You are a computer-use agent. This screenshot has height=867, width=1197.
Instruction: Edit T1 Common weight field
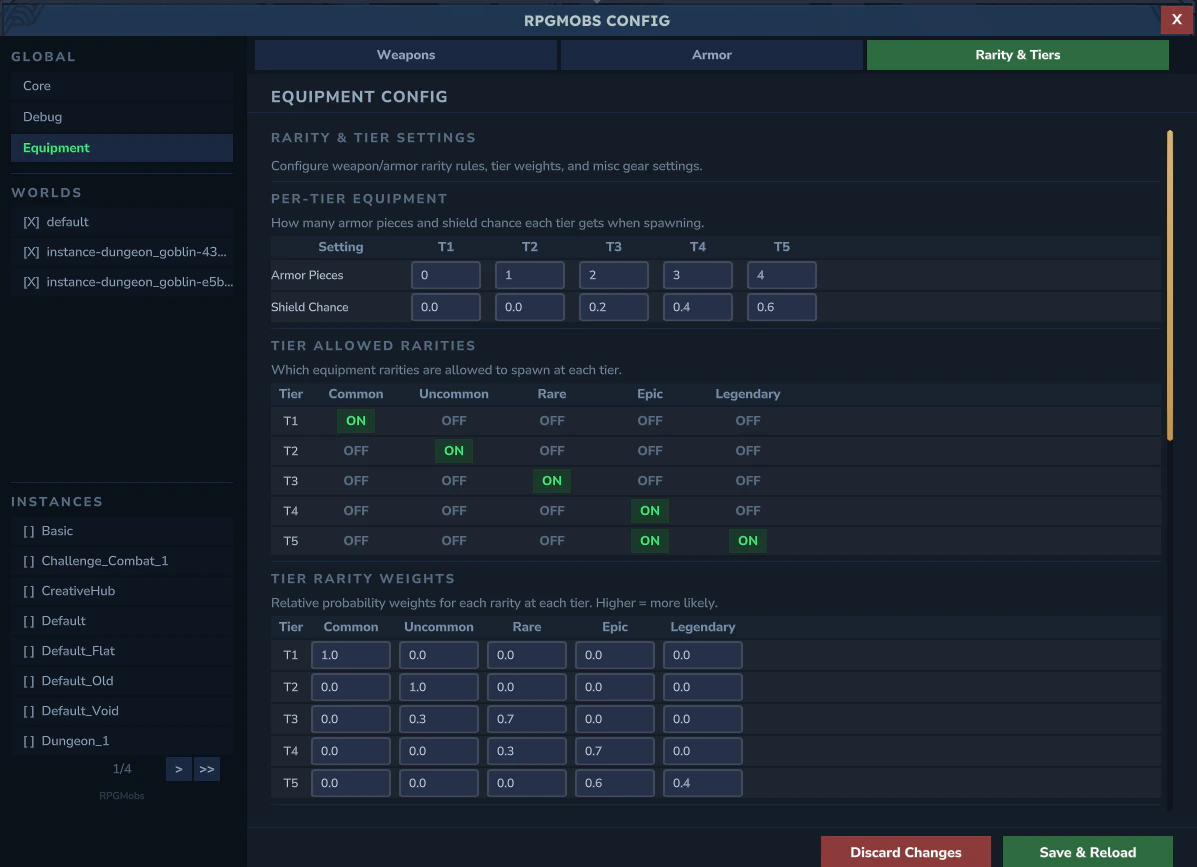point(350,655)
